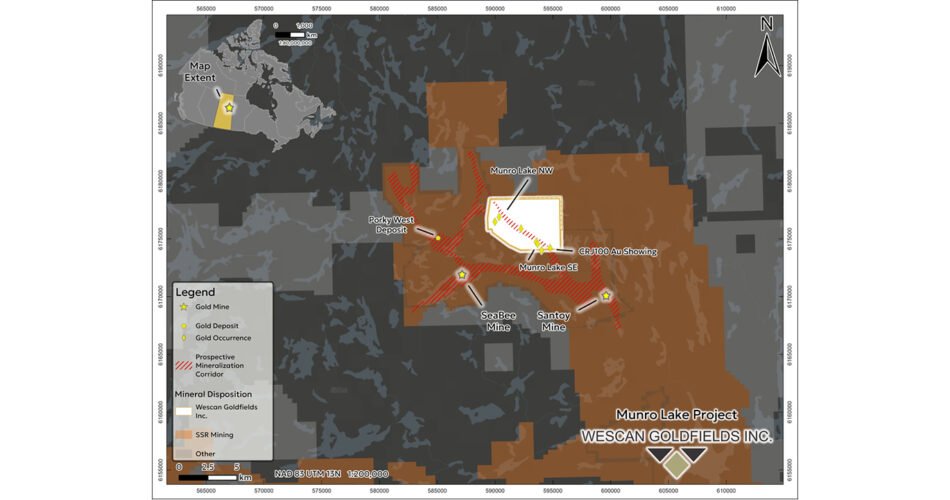The height and width of the screenshot is (500, 950).
Task: Click the 'Map Extent' label
Action: [200, 72]
